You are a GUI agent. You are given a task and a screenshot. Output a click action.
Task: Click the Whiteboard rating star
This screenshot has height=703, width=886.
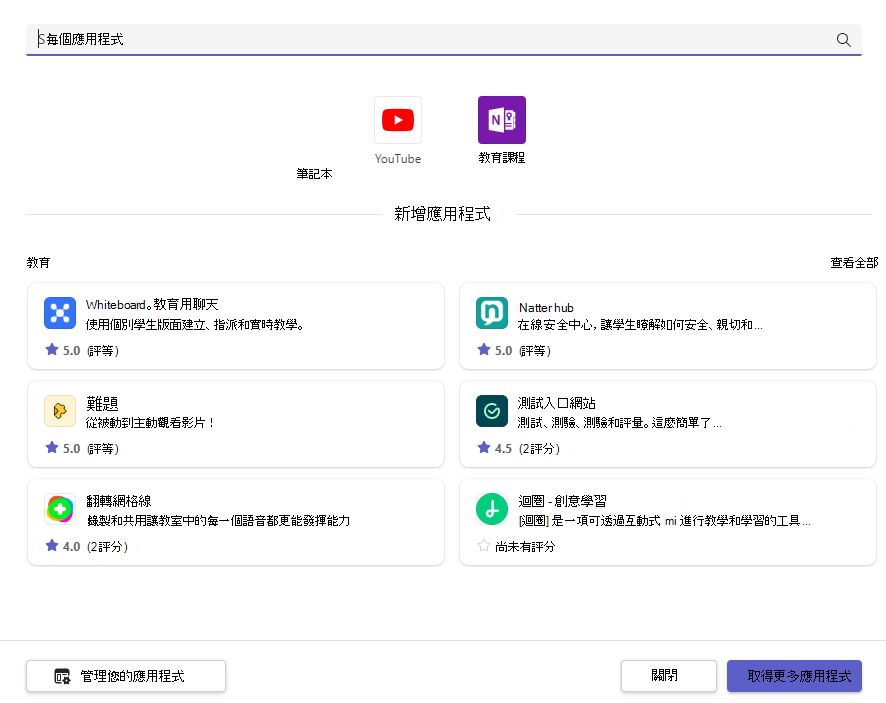point(52,350)
